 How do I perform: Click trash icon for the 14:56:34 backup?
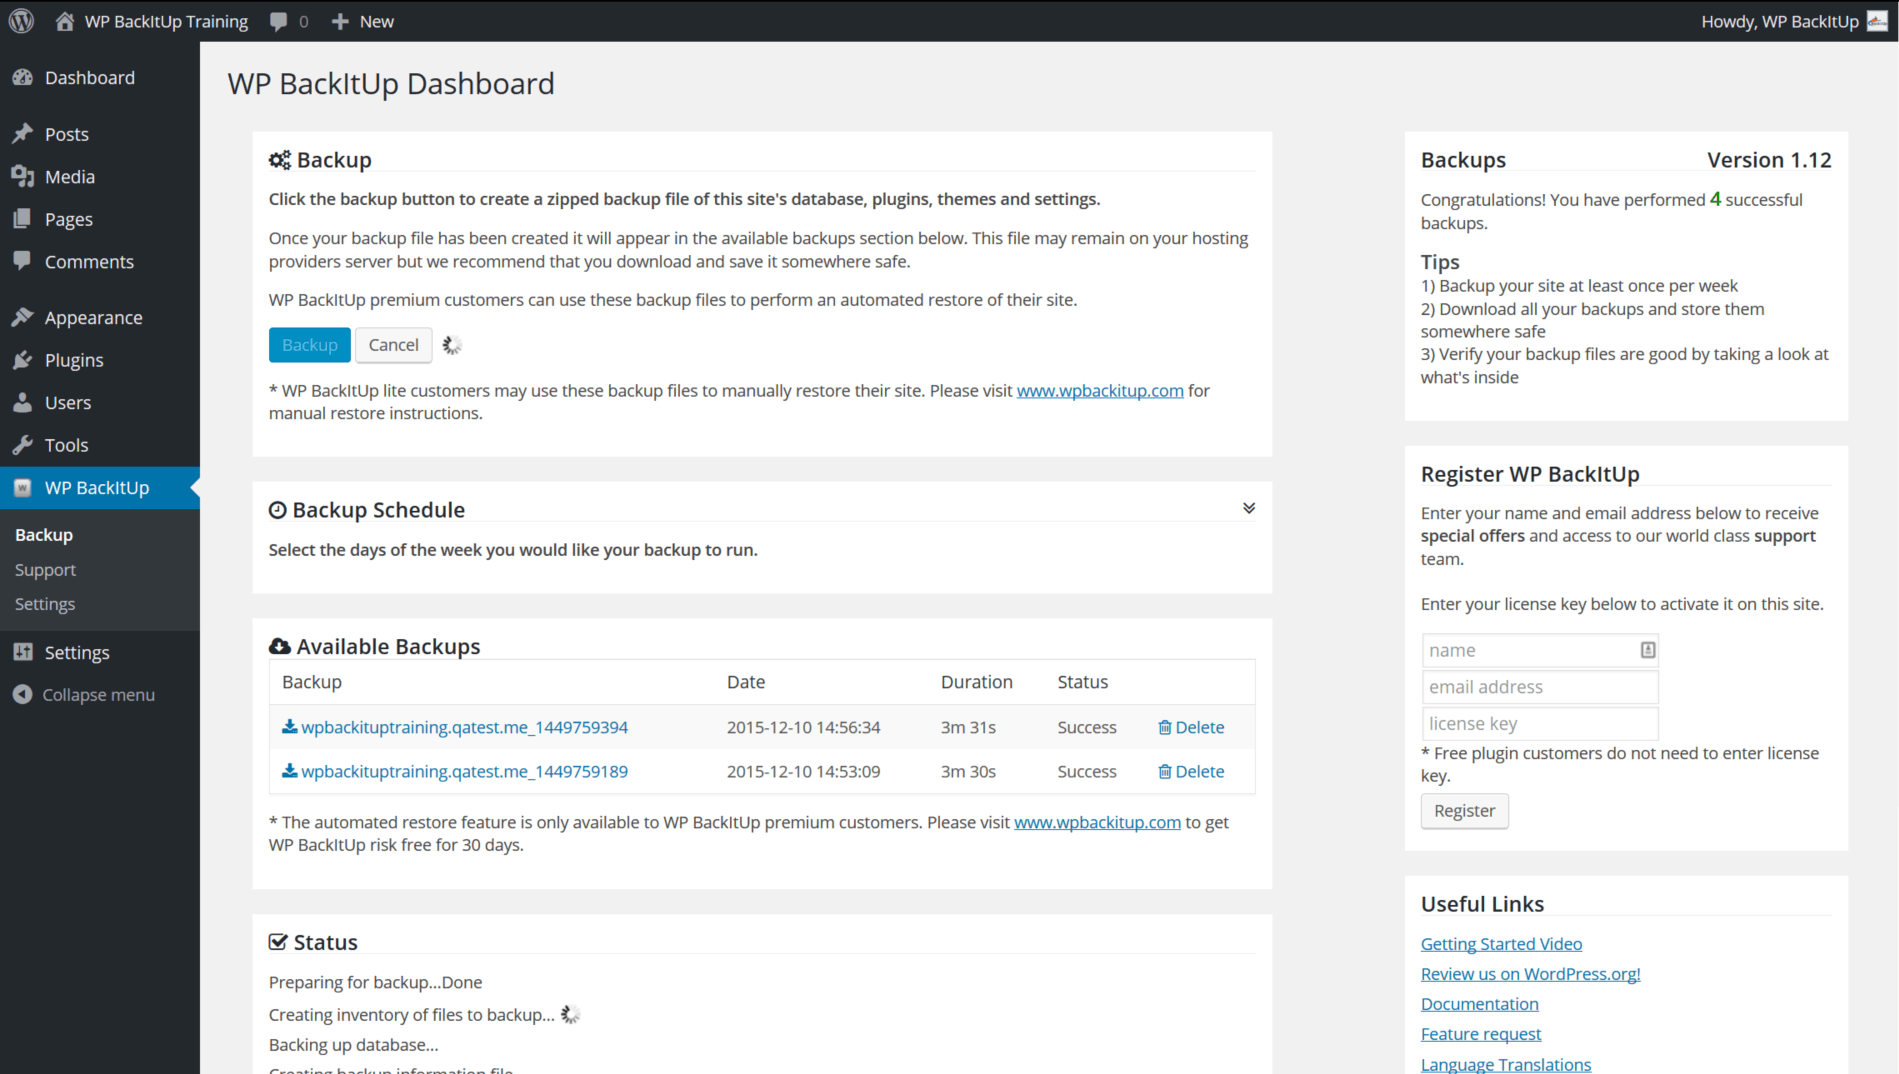click(1164, 727)
